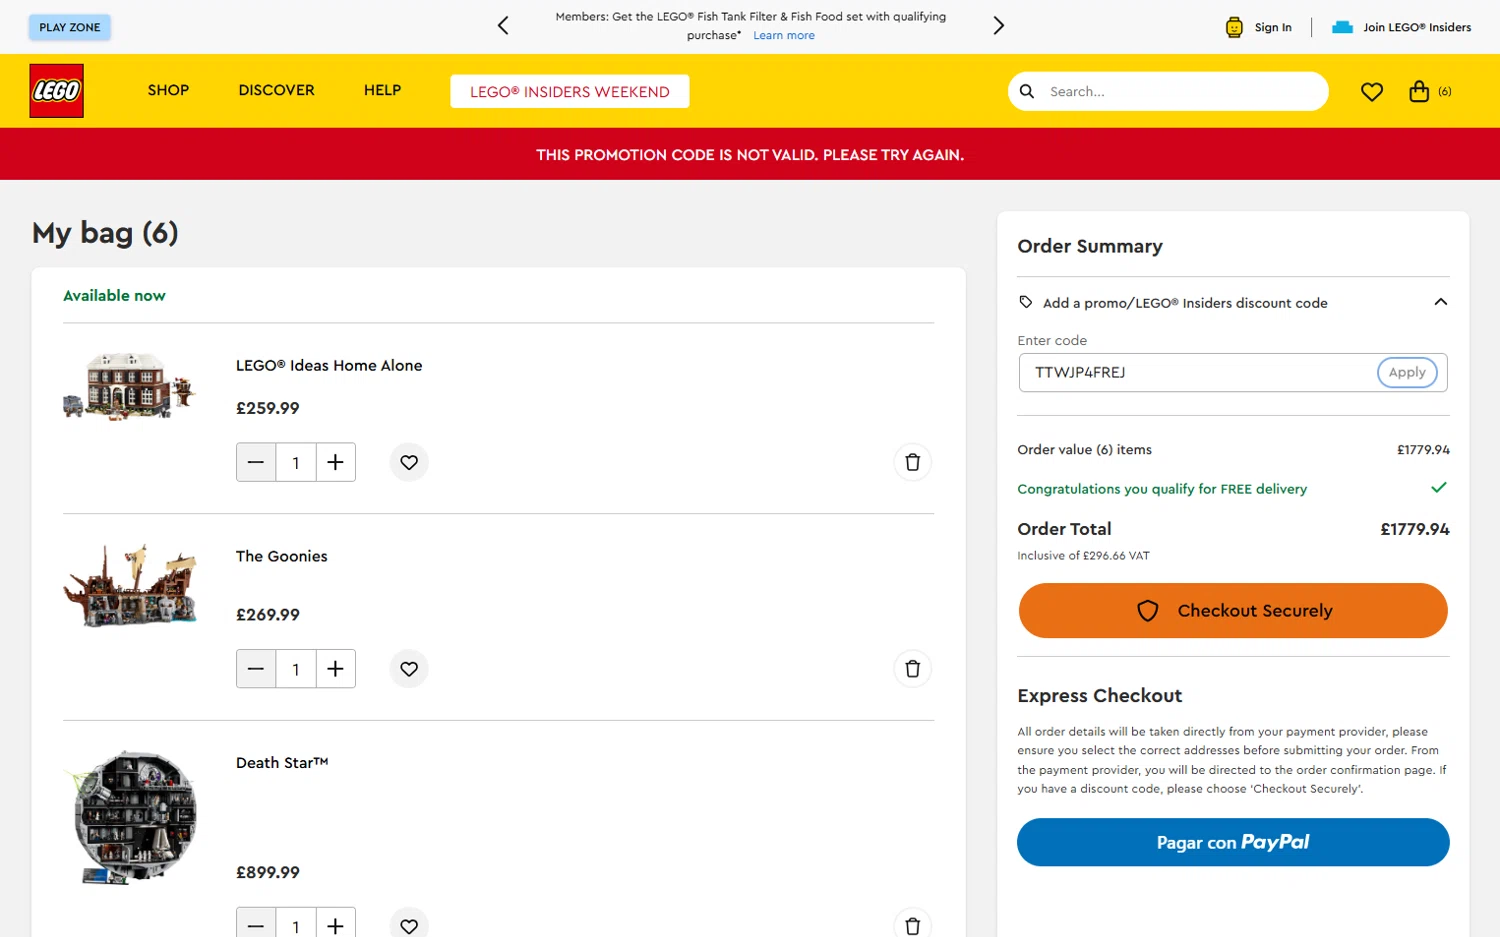Open the shopping bag icon in header
Viewport: 1500px width, 937px height.
pos(1419,91)
